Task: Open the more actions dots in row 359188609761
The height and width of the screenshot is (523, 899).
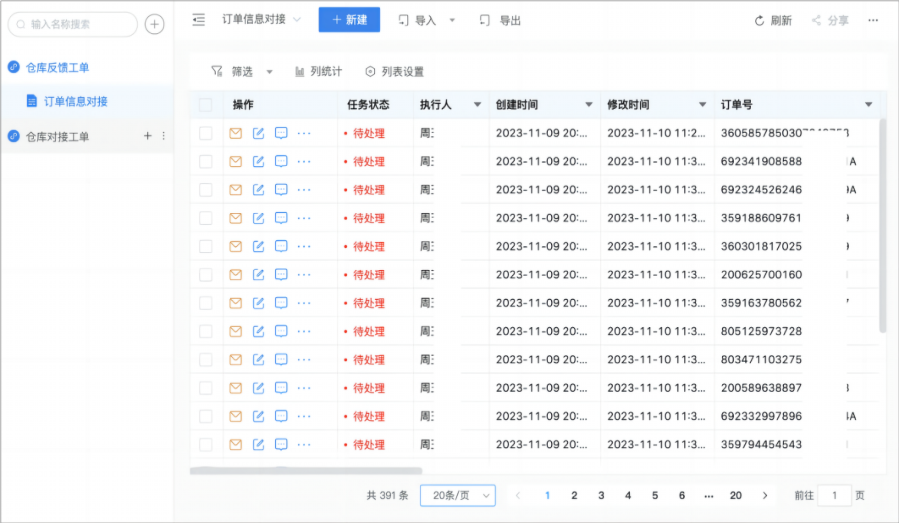Action: click(304, 218)
